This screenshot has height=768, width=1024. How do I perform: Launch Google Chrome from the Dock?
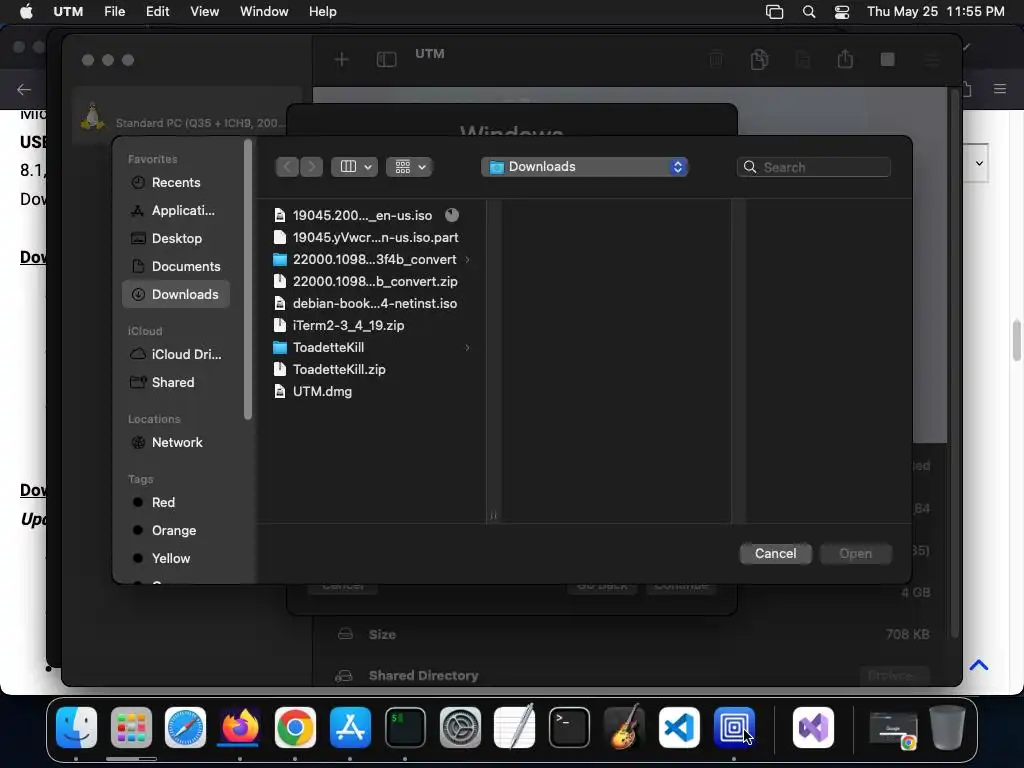pos(295,728)
